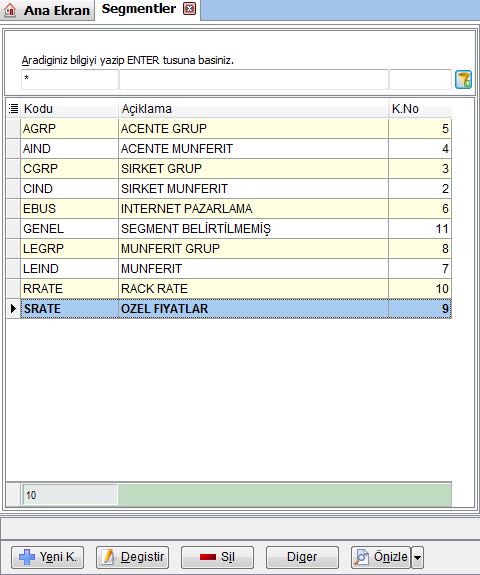Click the row indicator arrow for SRATE
Viewport: 480px width, 575px height.
click(14, 309)
